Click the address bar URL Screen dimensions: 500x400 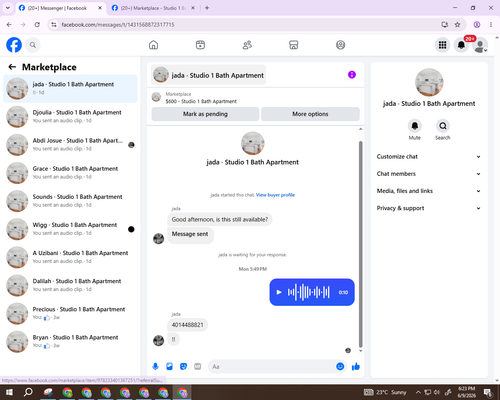[118, 25]
